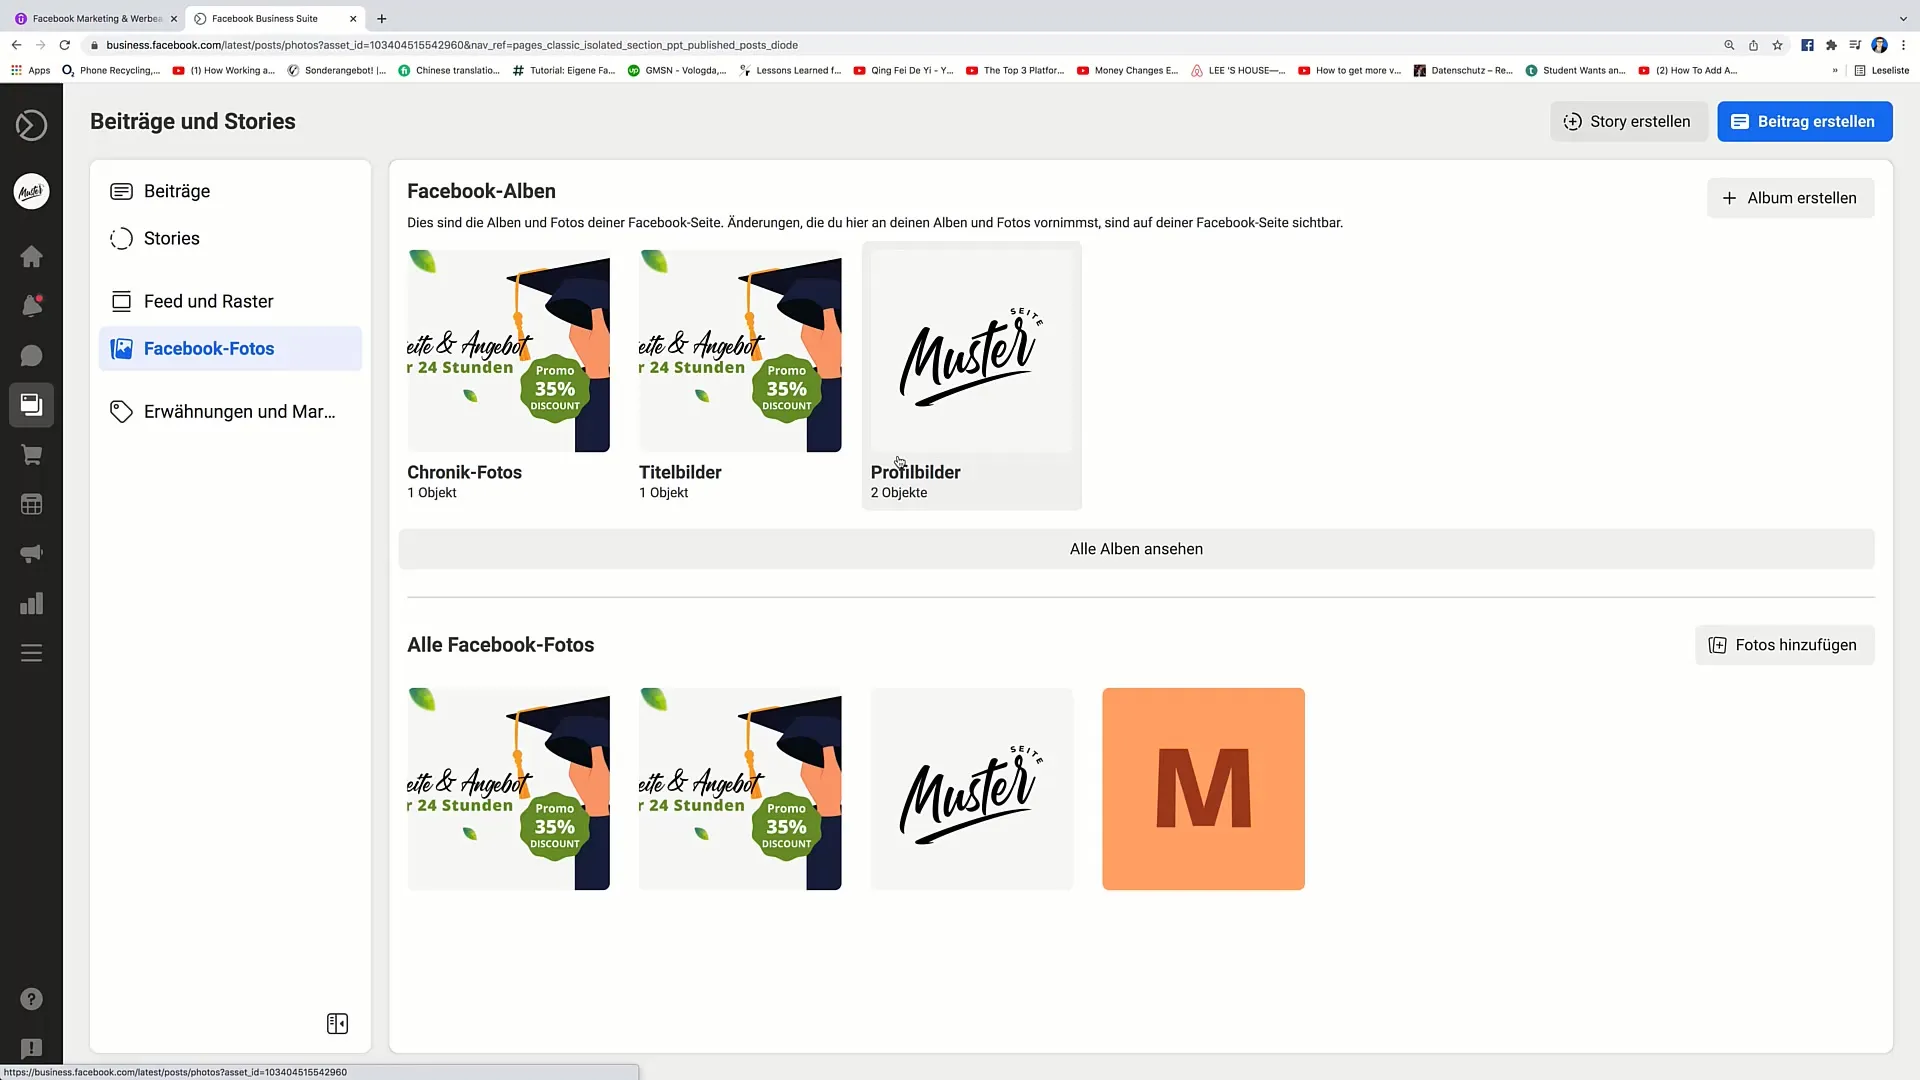Click the Erwähnungen und Mar... icon
The width and height of the screenshot is (1920, 1080).
[x=123, y=410]
